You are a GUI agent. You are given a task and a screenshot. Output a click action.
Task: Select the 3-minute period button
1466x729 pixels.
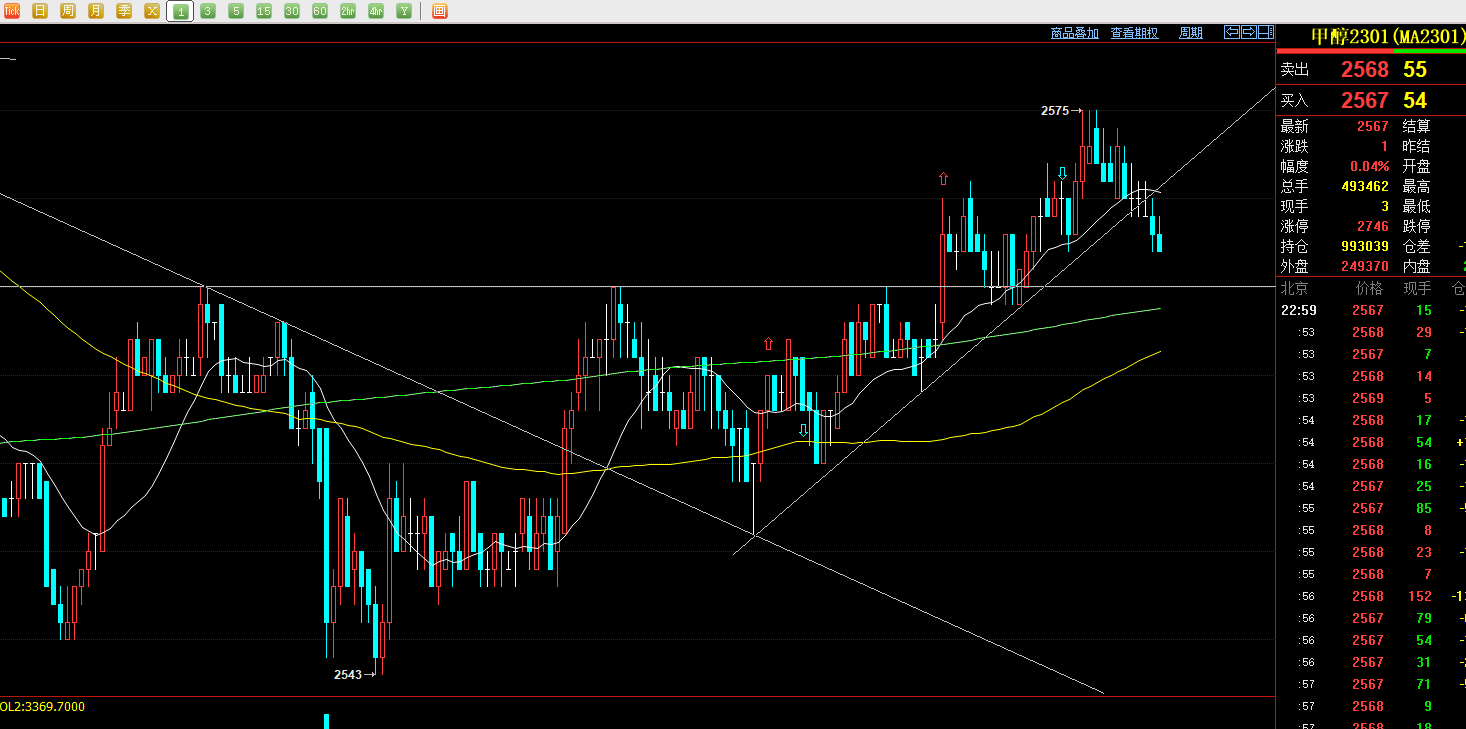pyautogui.click(x=208, y=11)
